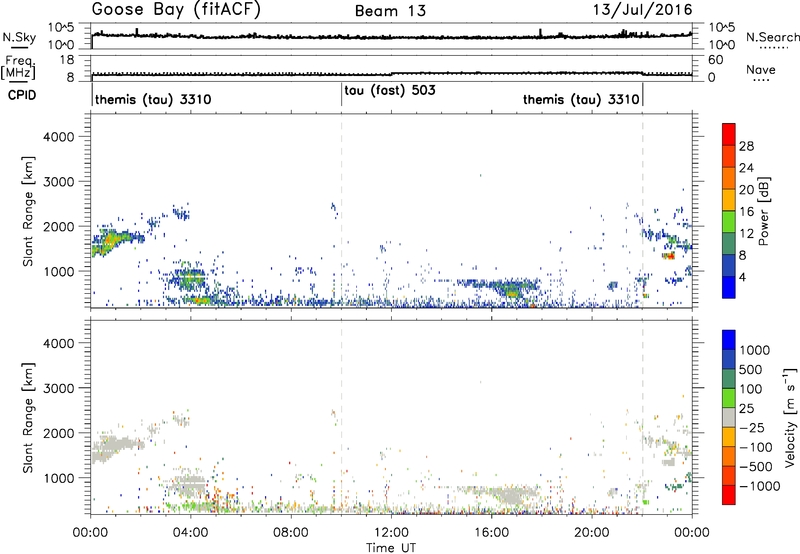Click the 'Goose Bay (fitACF)' plot title
Screen dimensions: 800x554
(176, 10)
